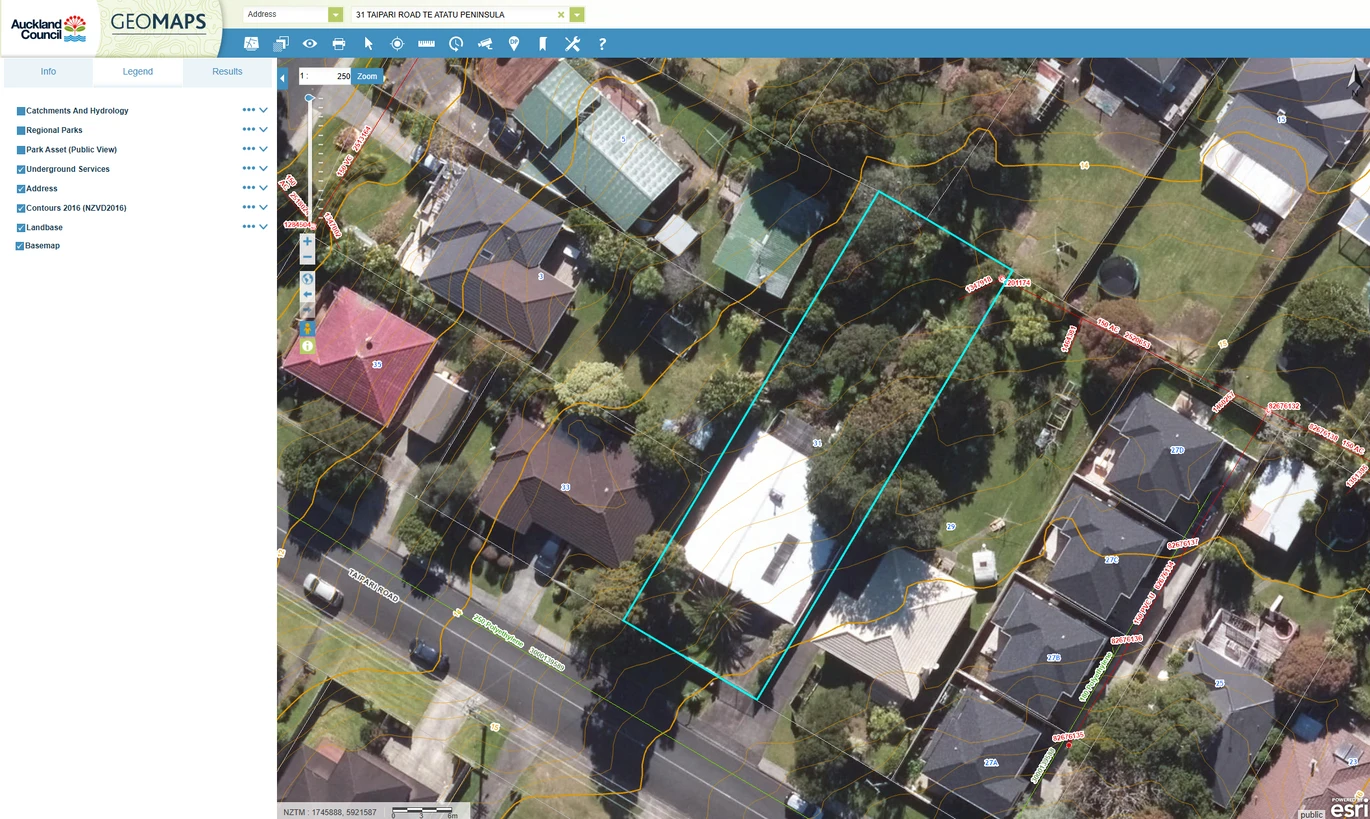Open the address results dropdown arrow

coord(577,15)
